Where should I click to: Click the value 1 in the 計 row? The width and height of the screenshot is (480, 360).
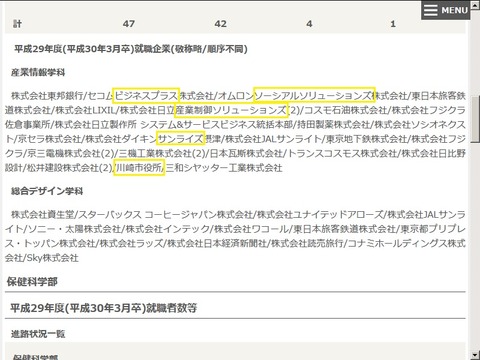[x=393, y=24]
